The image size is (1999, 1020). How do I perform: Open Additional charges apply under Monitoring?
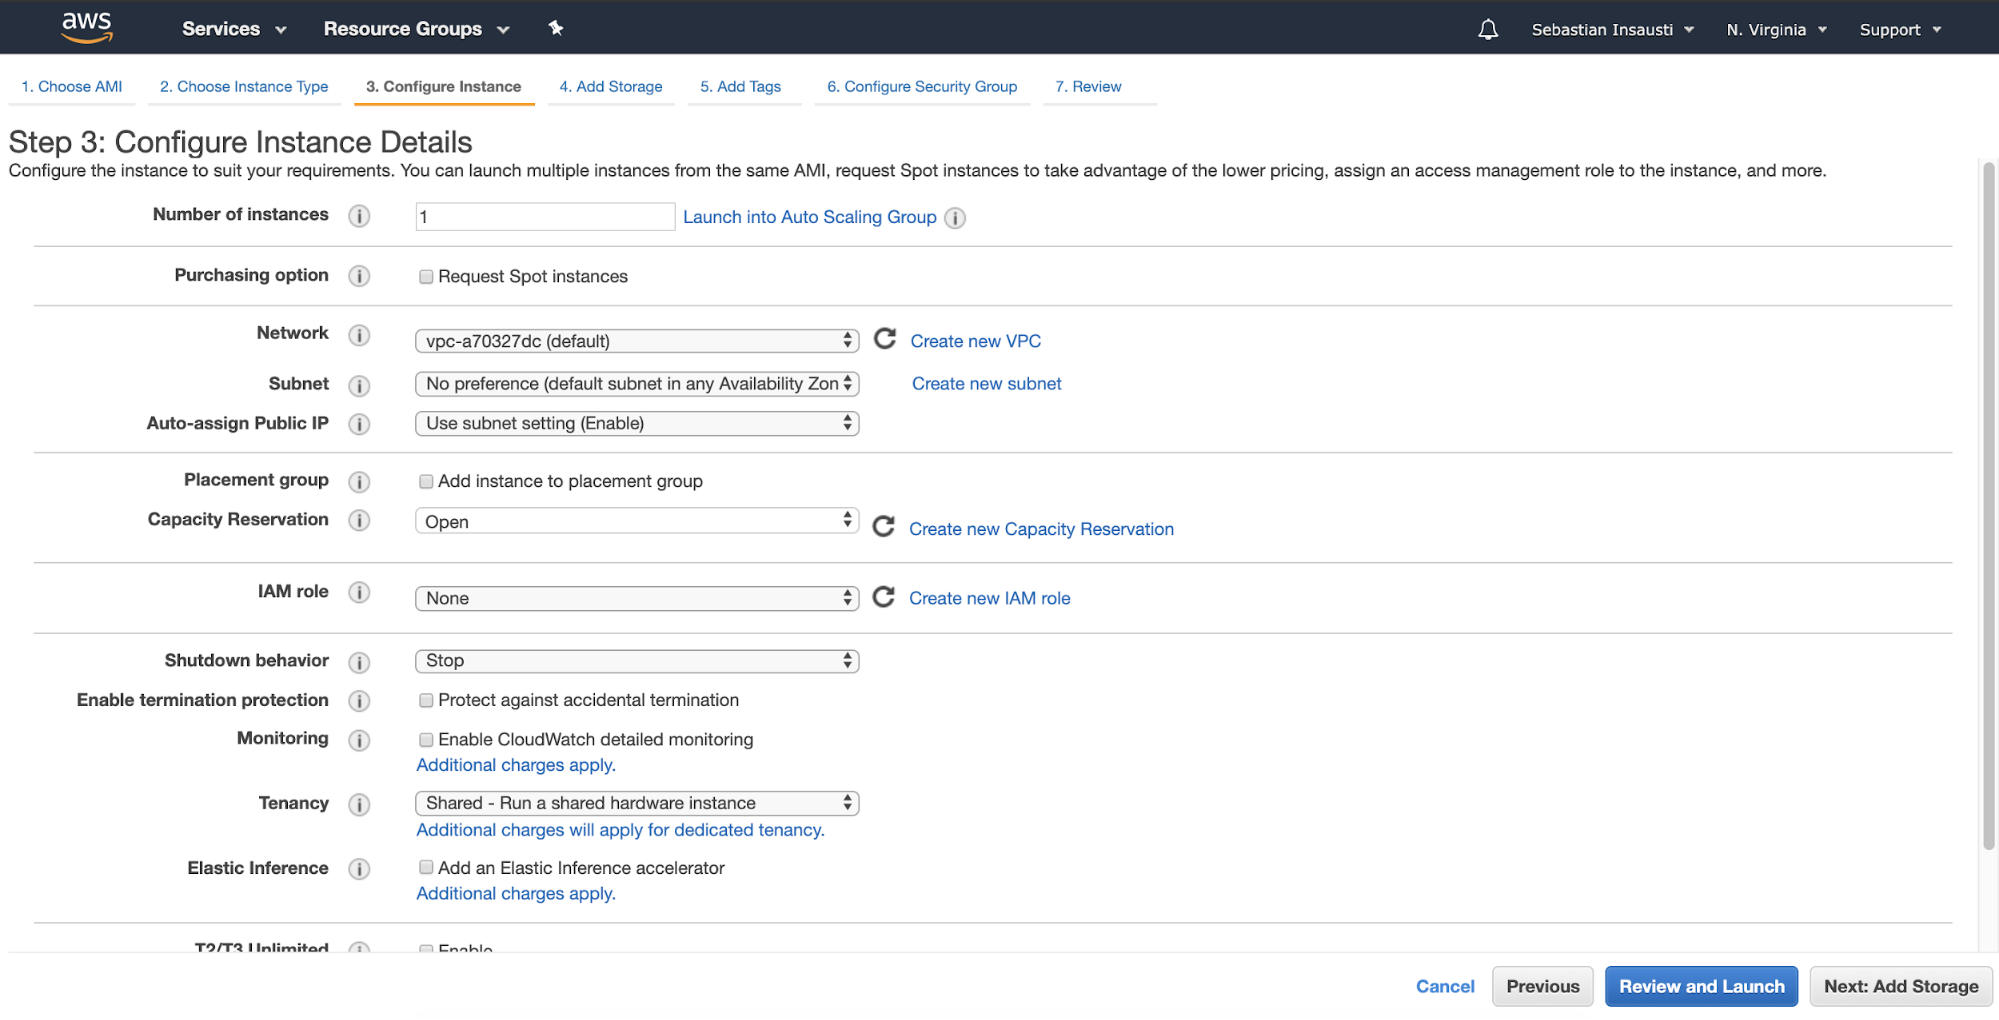click(x=516, y=765)
